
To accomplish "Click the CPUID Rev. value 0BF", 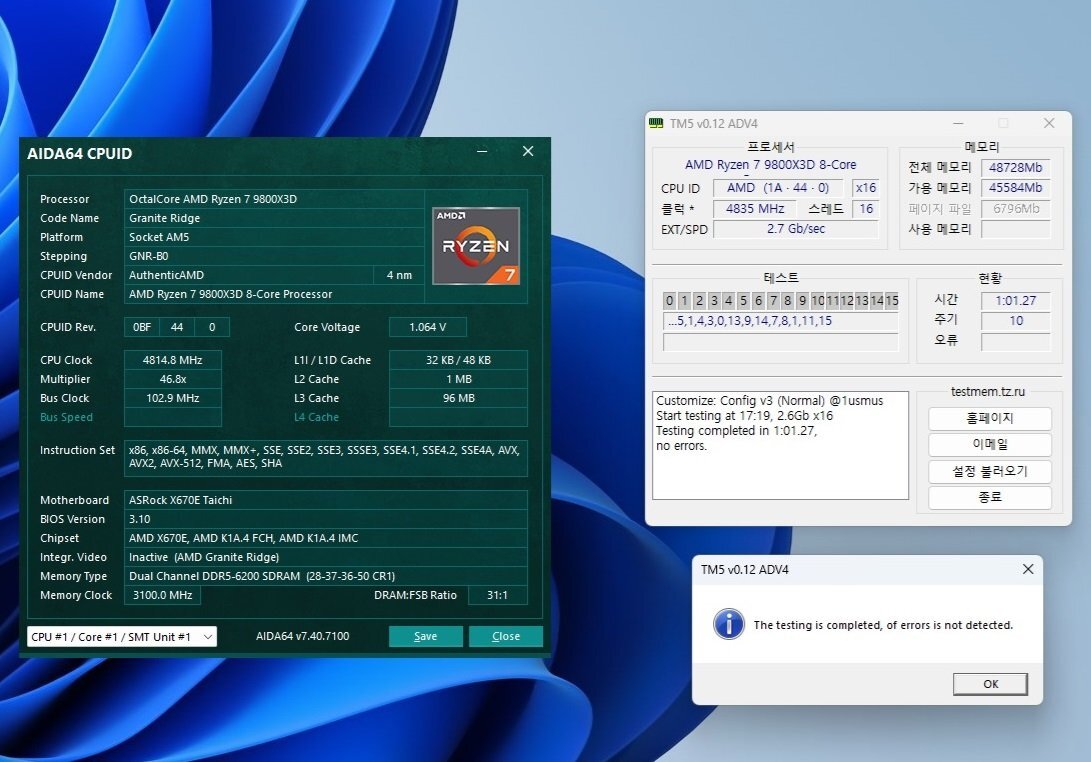I will pyautogui.click(x=141, y=327).
